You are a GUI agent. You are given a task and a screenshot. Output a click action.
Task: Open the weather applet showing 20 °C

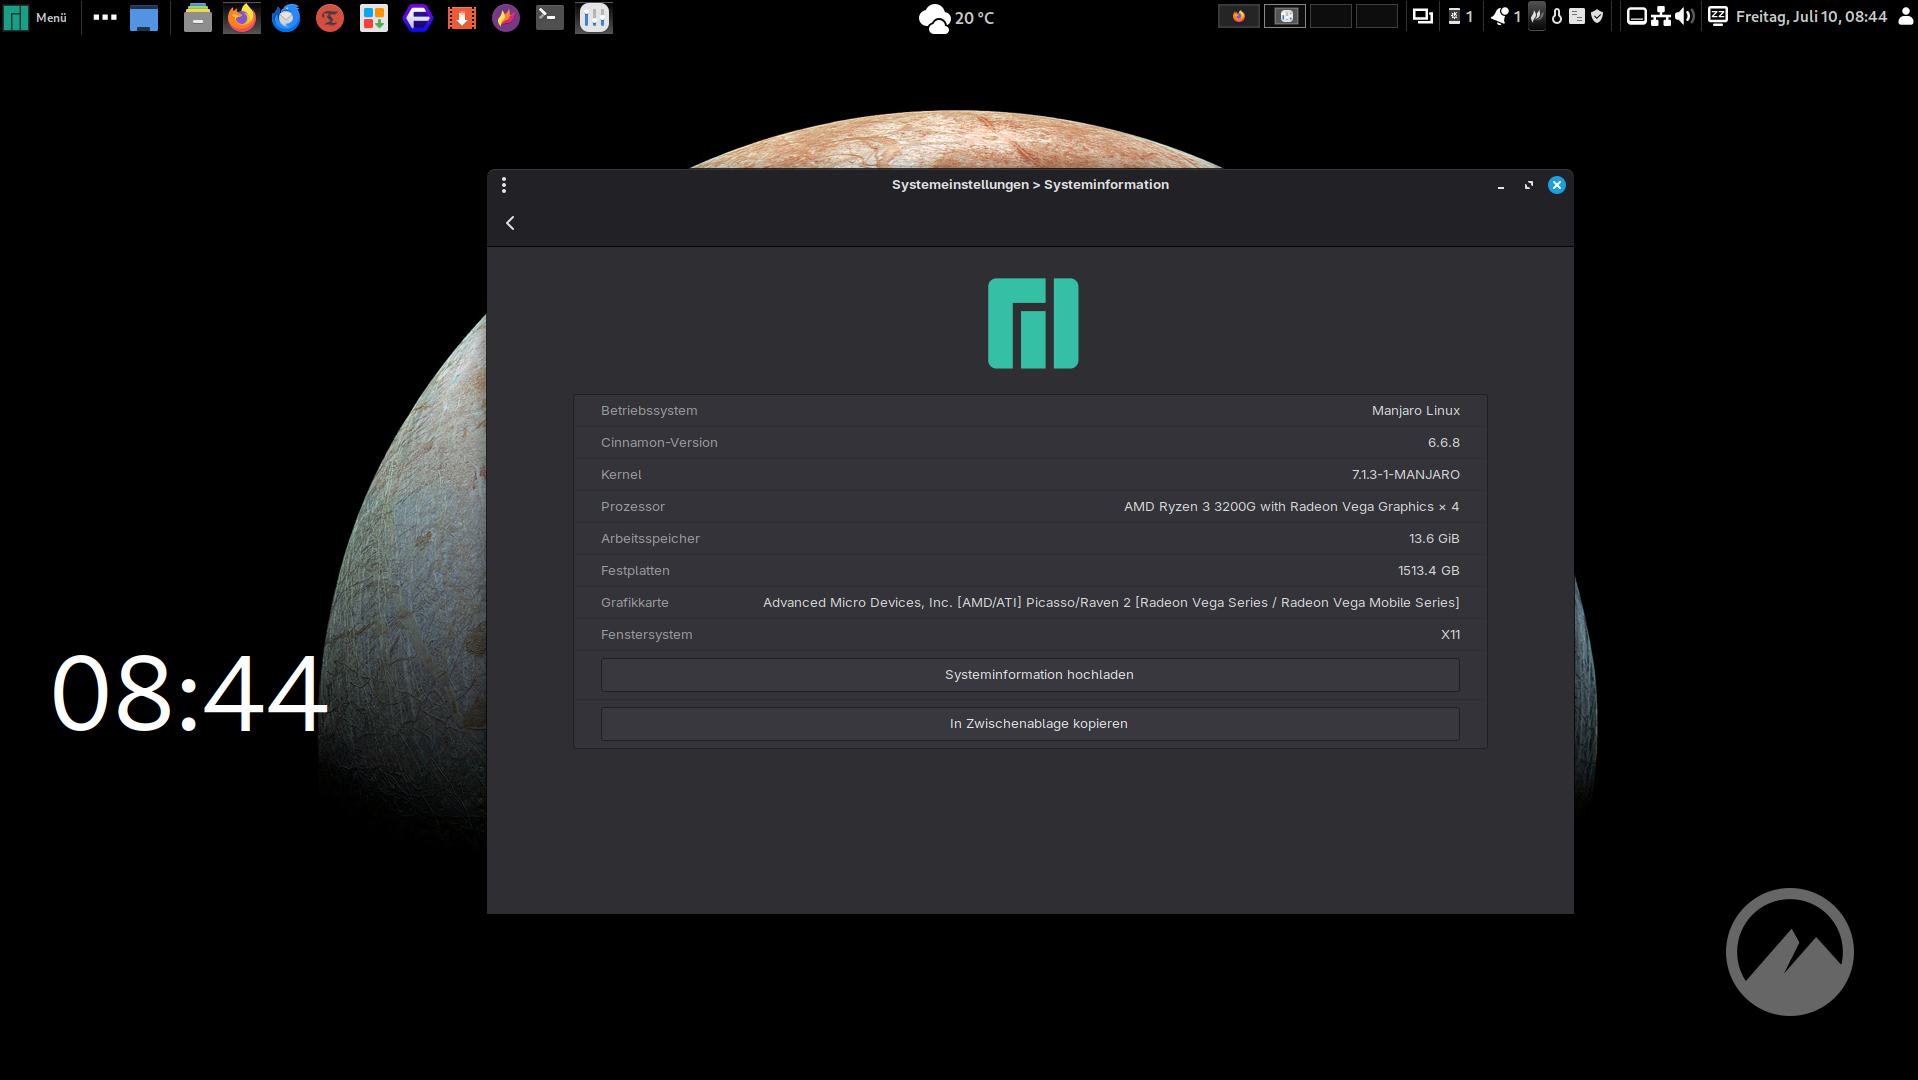tap(957, 18)
